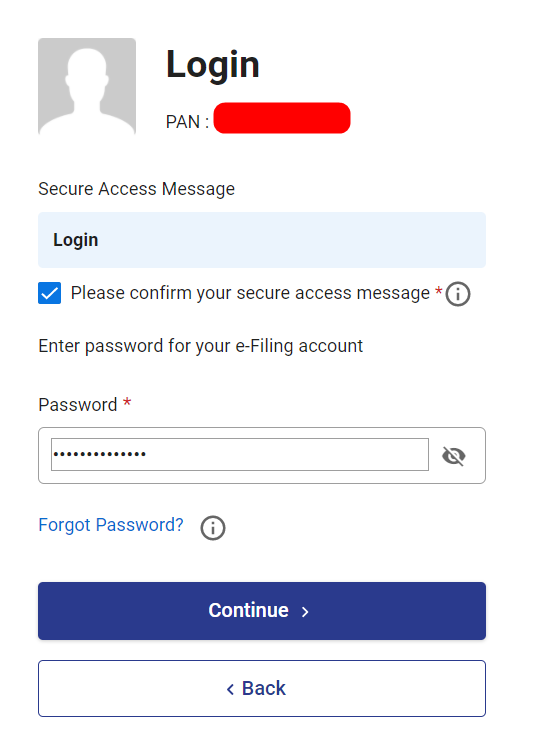Click the right chevron on Continue button
Image resolution: width=534 pixels, height=732 pixels.
305,612
